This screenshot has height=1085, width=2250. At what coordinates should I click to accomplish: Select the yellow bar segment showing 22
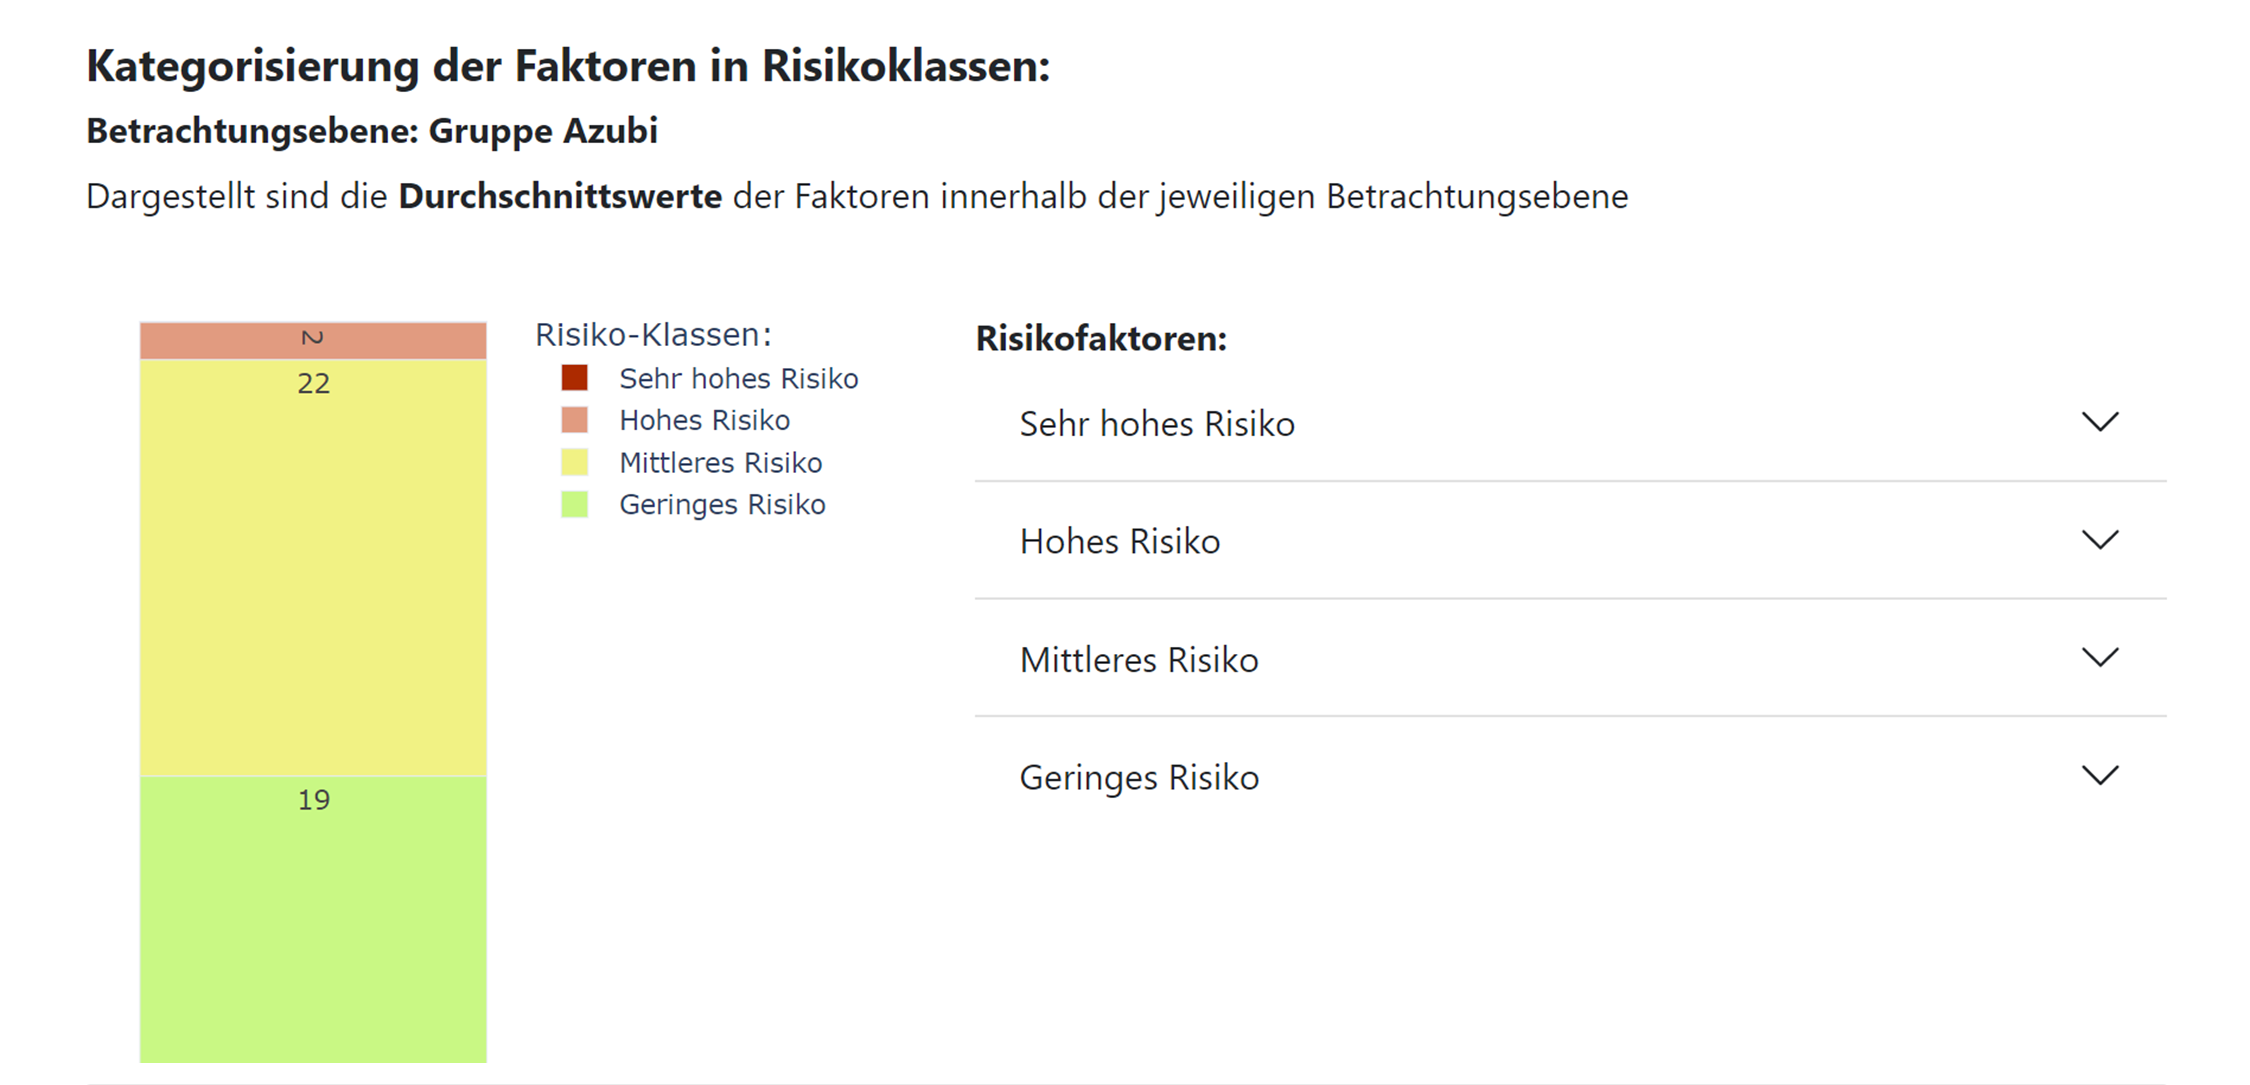pyautogui.click(x=313, y=567)
